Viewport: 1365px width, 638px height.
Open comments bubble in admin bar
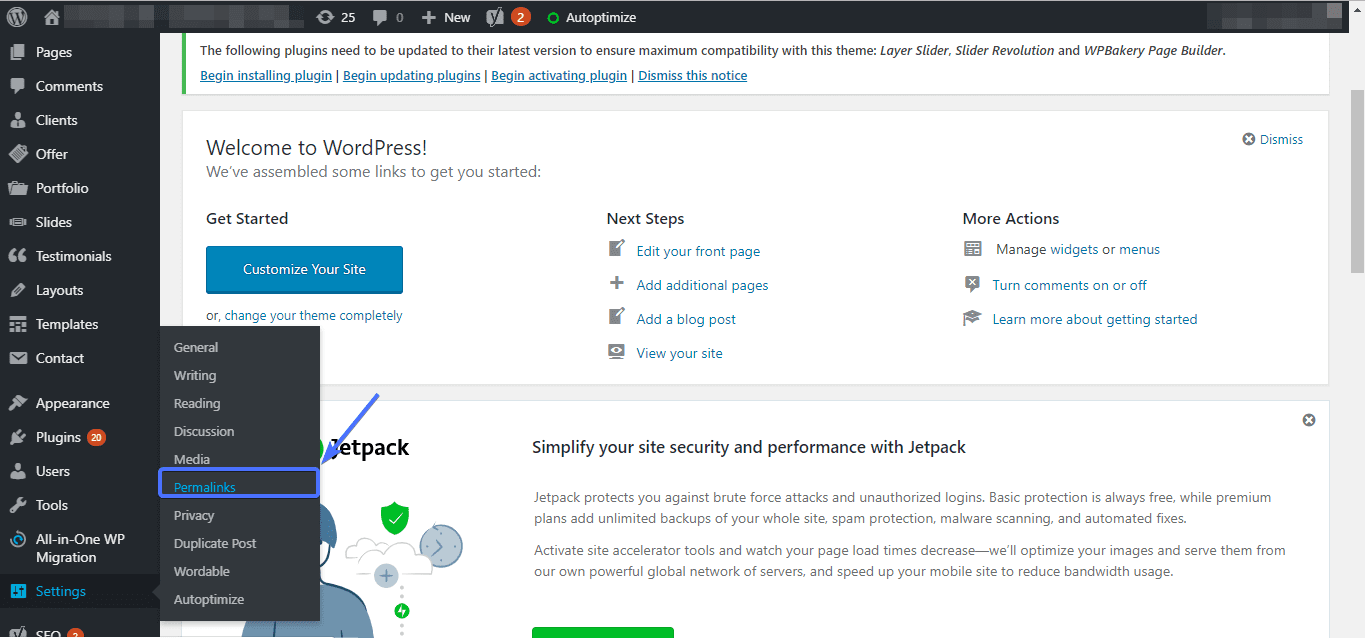pos(388,17)
